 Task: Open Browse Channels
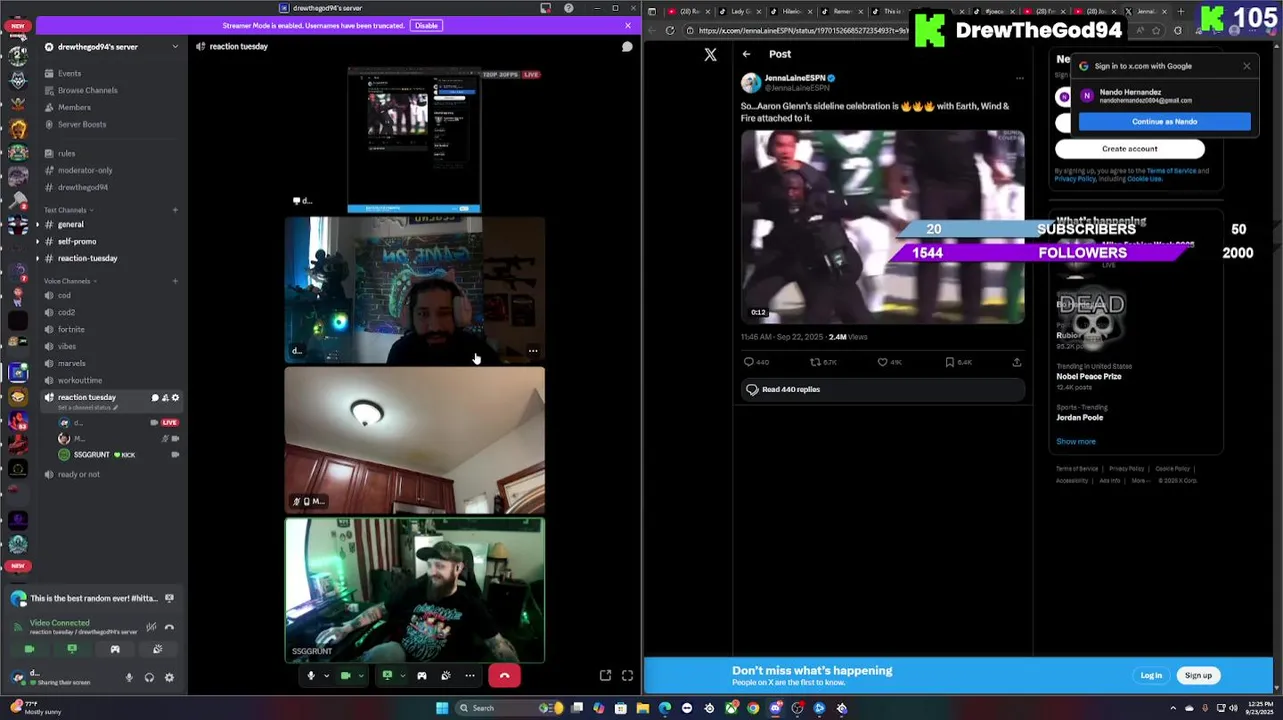[87, 90]
